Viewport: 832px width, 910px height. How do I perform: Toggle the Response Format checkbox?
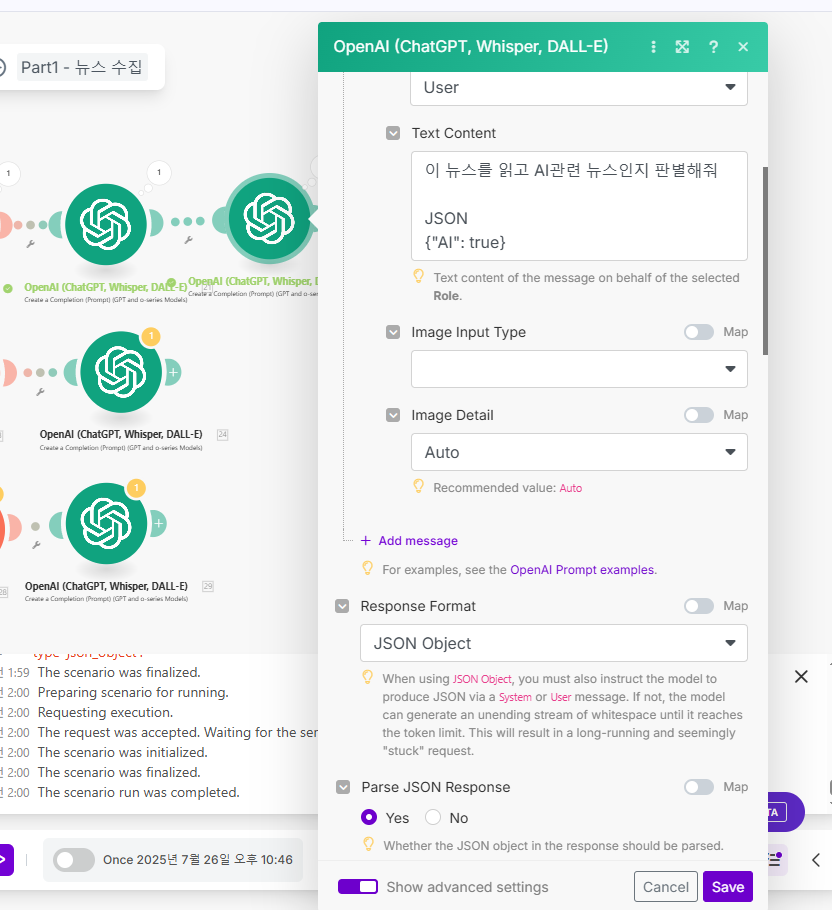tap(342, 606)
